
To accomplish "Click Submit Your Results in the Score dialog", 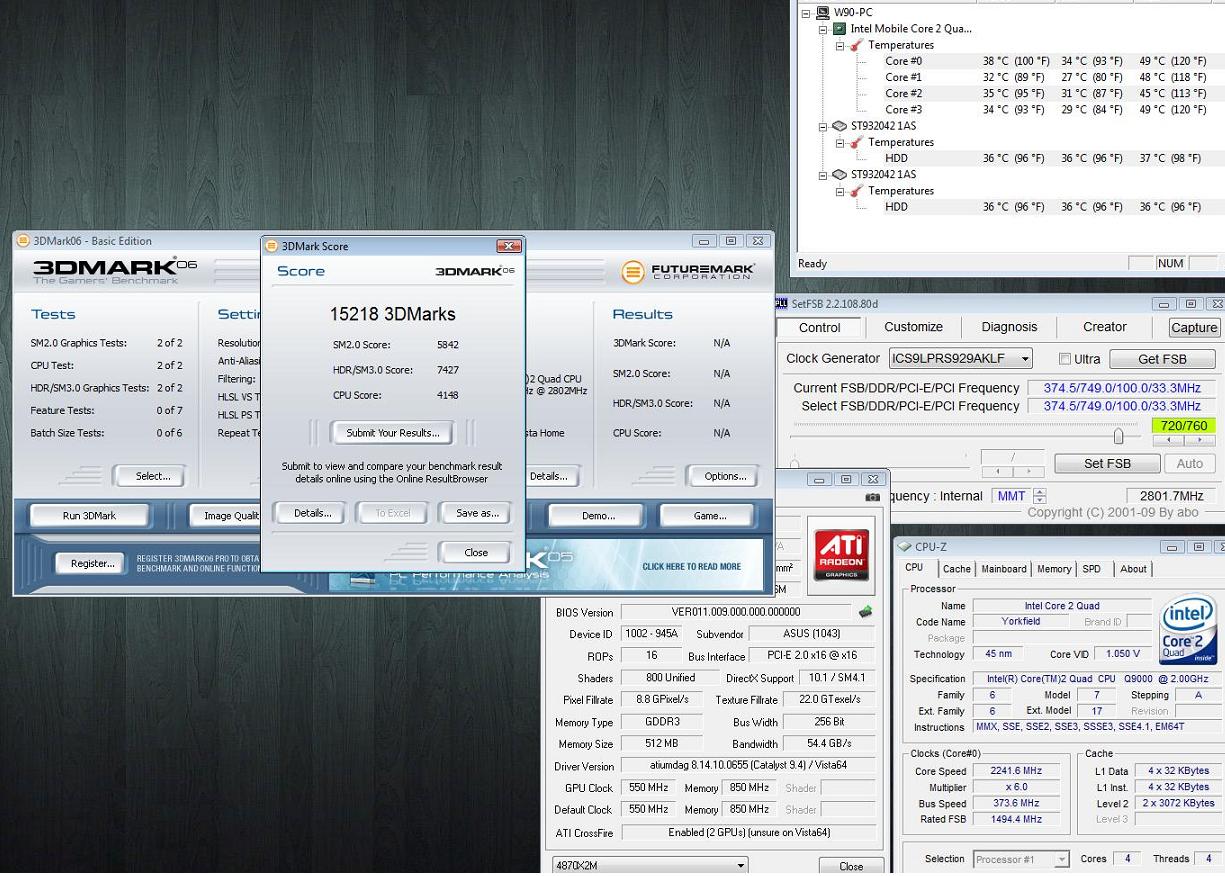I will pyautogui.click(x=393, y=433).
